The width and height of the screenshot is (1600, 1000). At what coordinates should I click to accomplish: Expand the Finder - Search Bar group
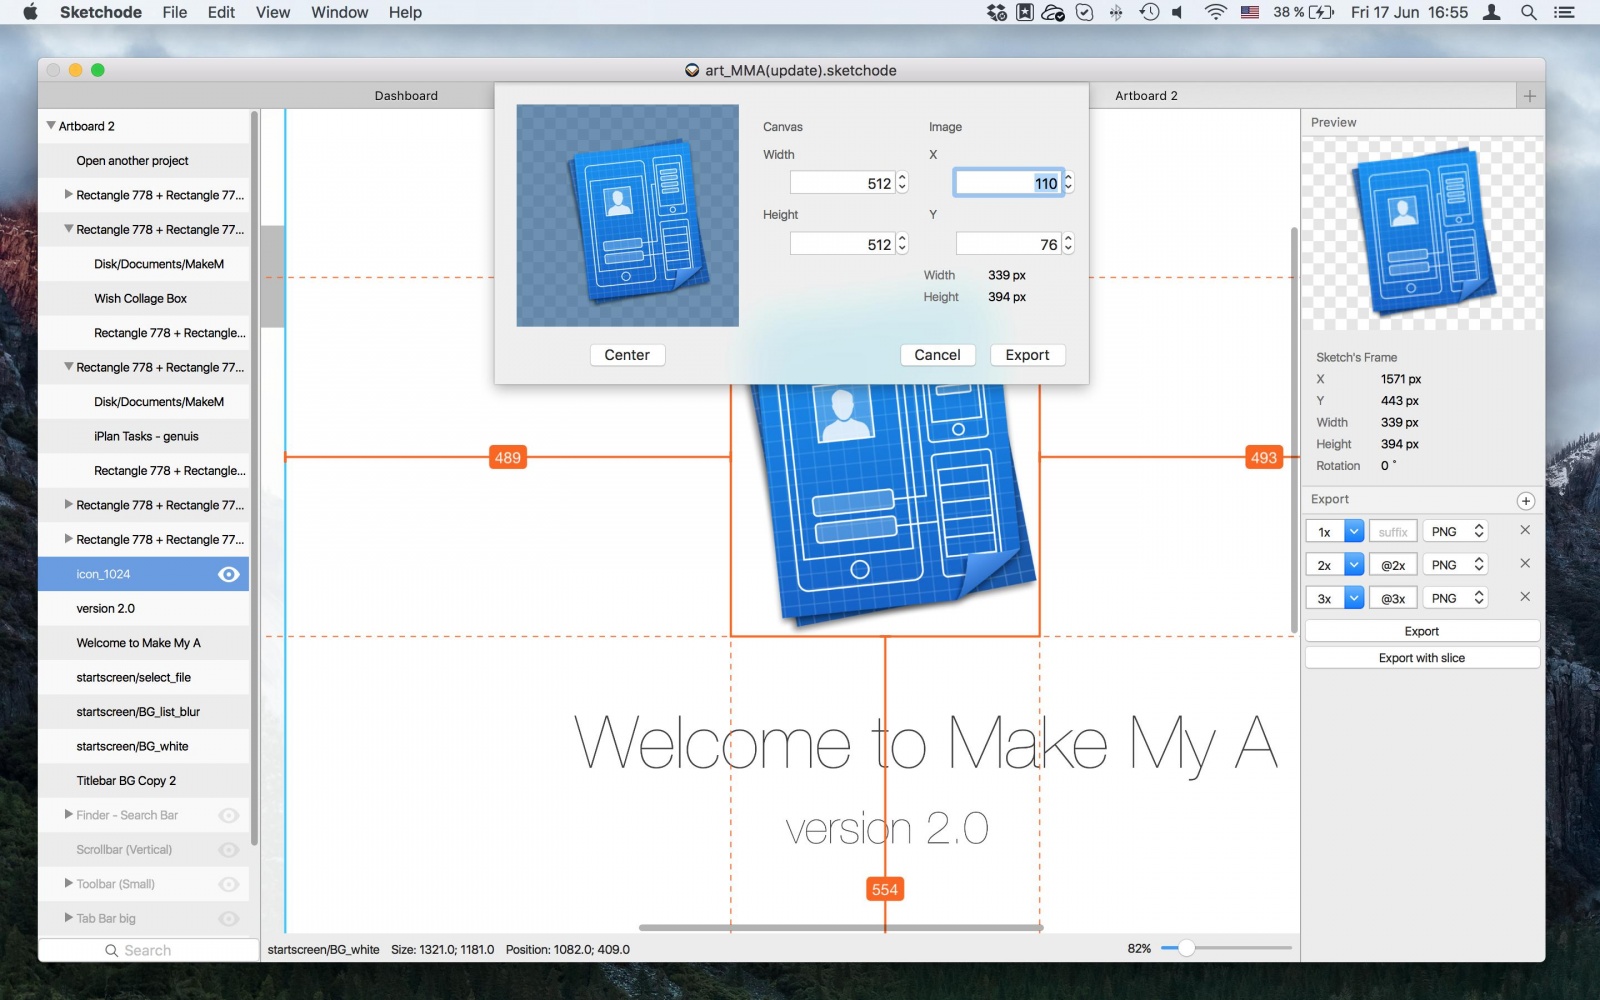[x=69, y=815]
